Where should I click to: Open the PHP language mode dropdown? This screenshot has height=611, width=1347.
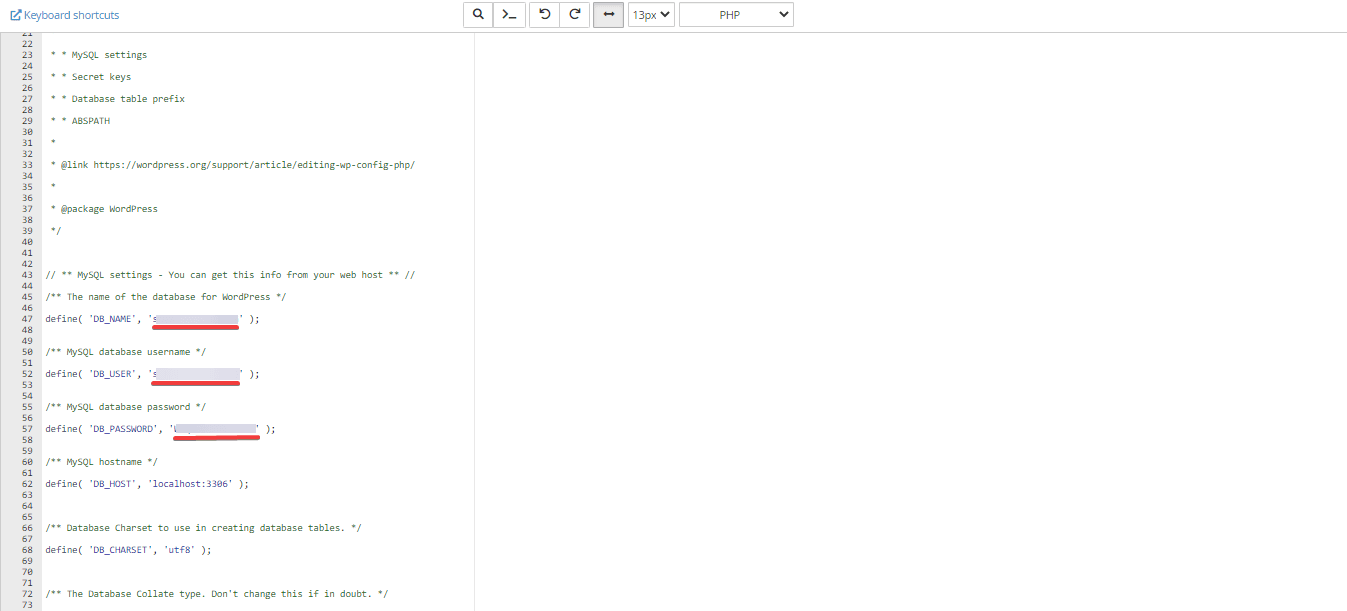click(736, 15)
